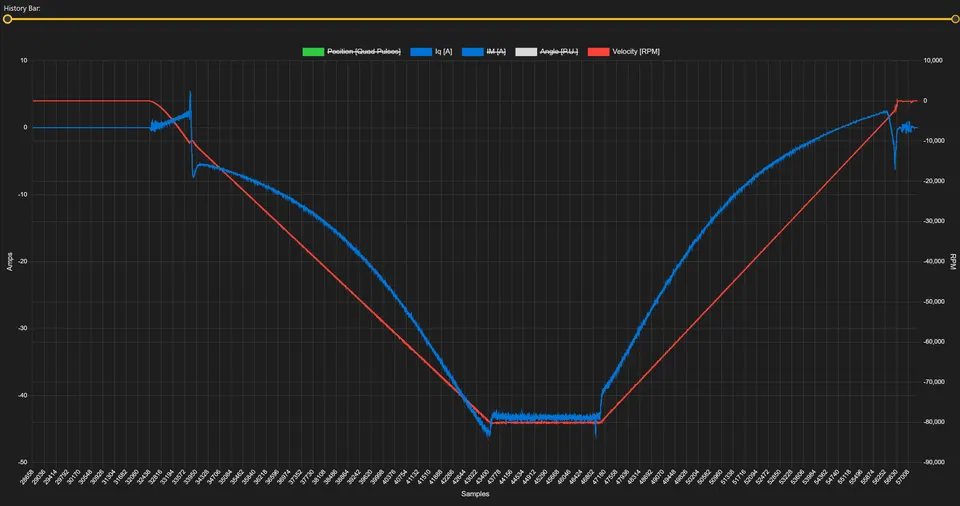Toggle the IM [A] legend label
960x506 pixels.
tap(496, 51)
